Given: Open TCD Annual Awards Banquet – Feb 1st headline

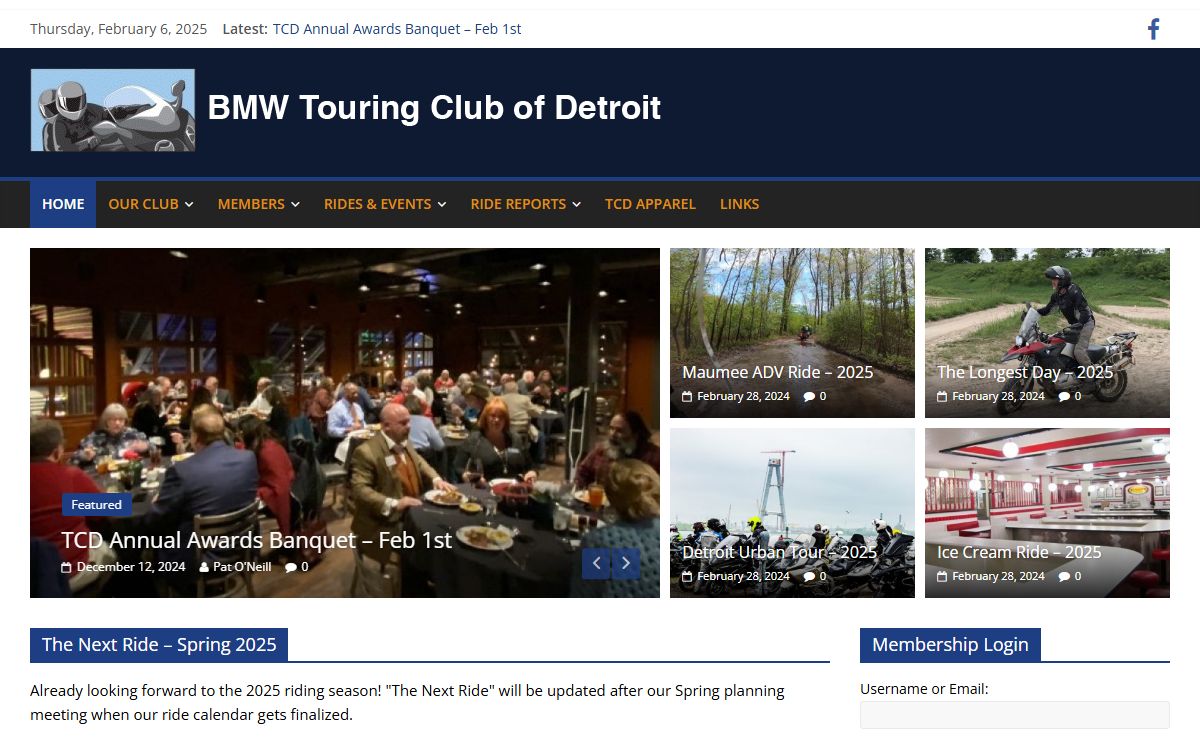Looking at the screenshot, I should (257, 540).
